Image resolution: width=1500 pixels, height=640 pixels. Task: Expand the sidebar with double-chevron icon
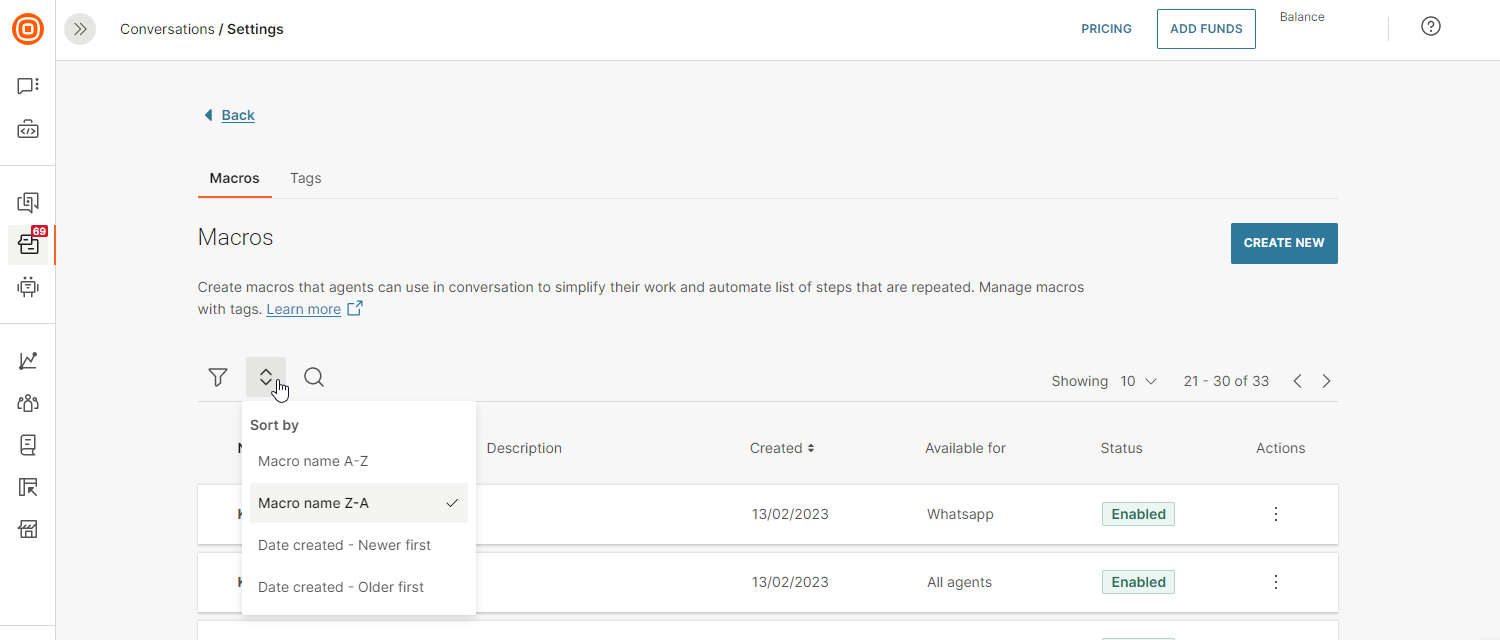[x=80, y=29]
